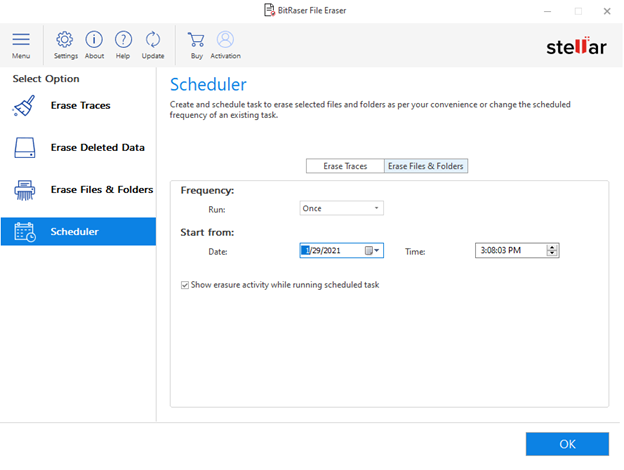This screenshot has width=624, height=470.
Task: Click the Scheduler calendar icon
Action: click(25, 232)
